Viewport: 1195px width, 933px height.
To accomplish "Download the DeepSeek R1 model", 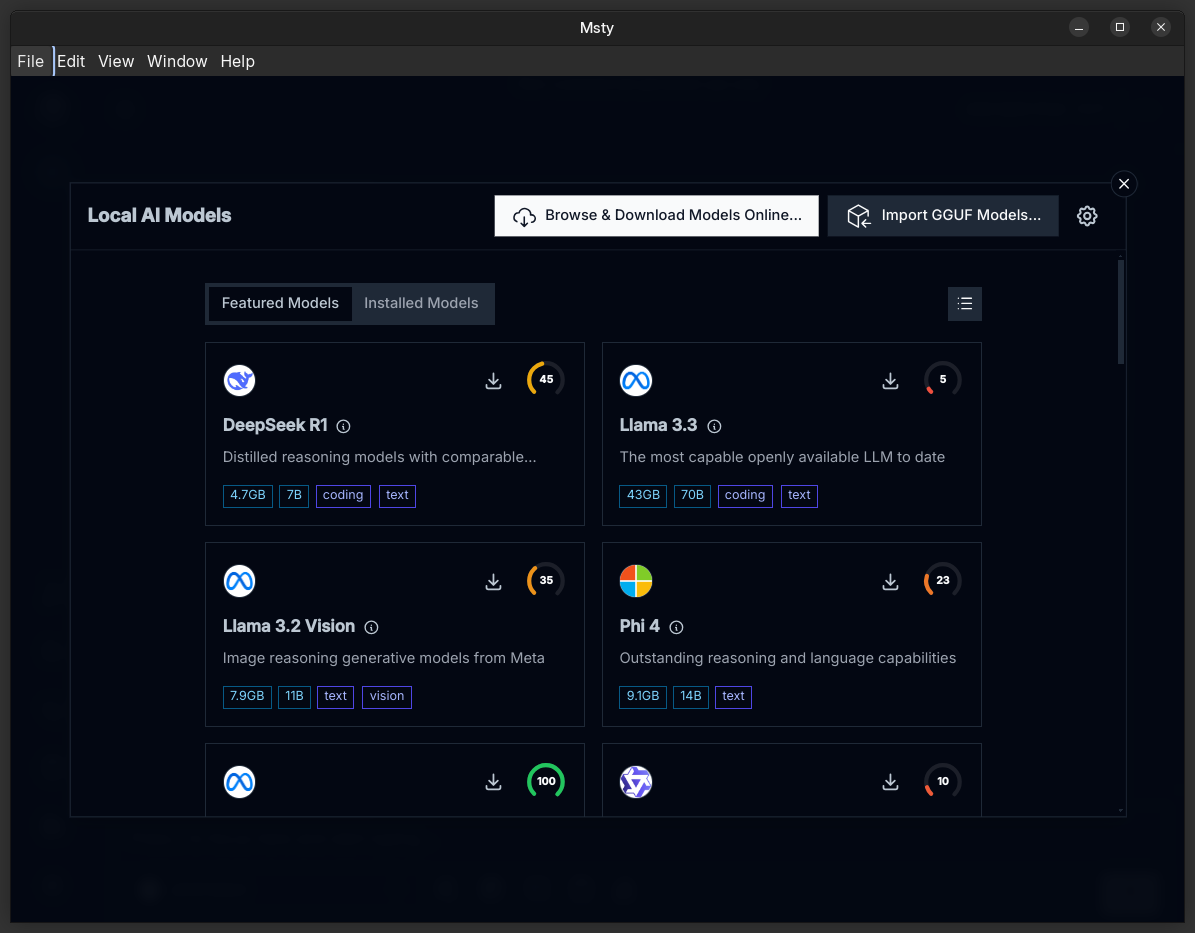I will click(x=493, y=381).
